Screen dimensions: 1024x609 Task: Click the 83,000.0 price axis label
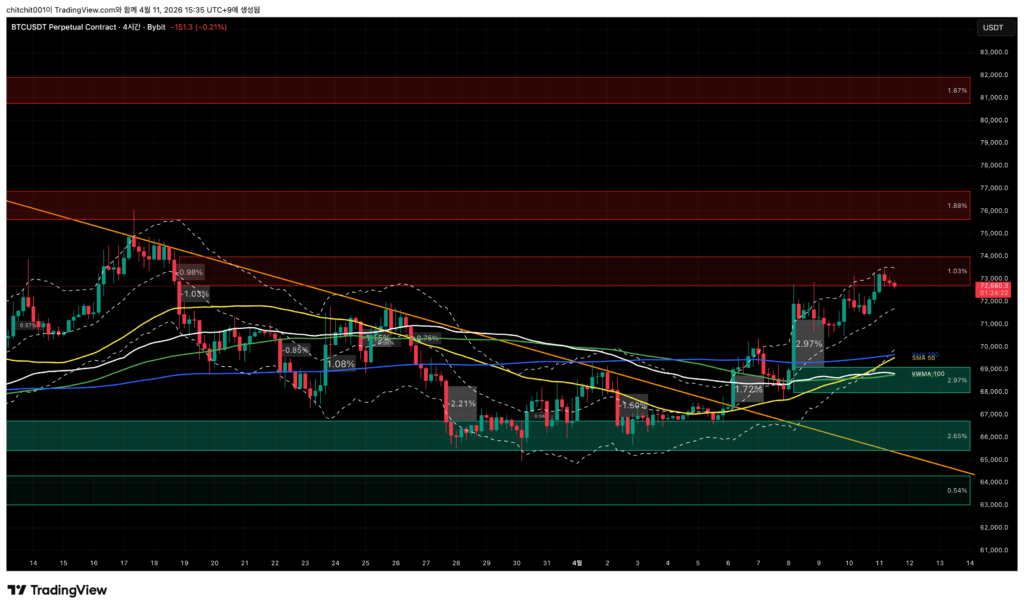993,52
